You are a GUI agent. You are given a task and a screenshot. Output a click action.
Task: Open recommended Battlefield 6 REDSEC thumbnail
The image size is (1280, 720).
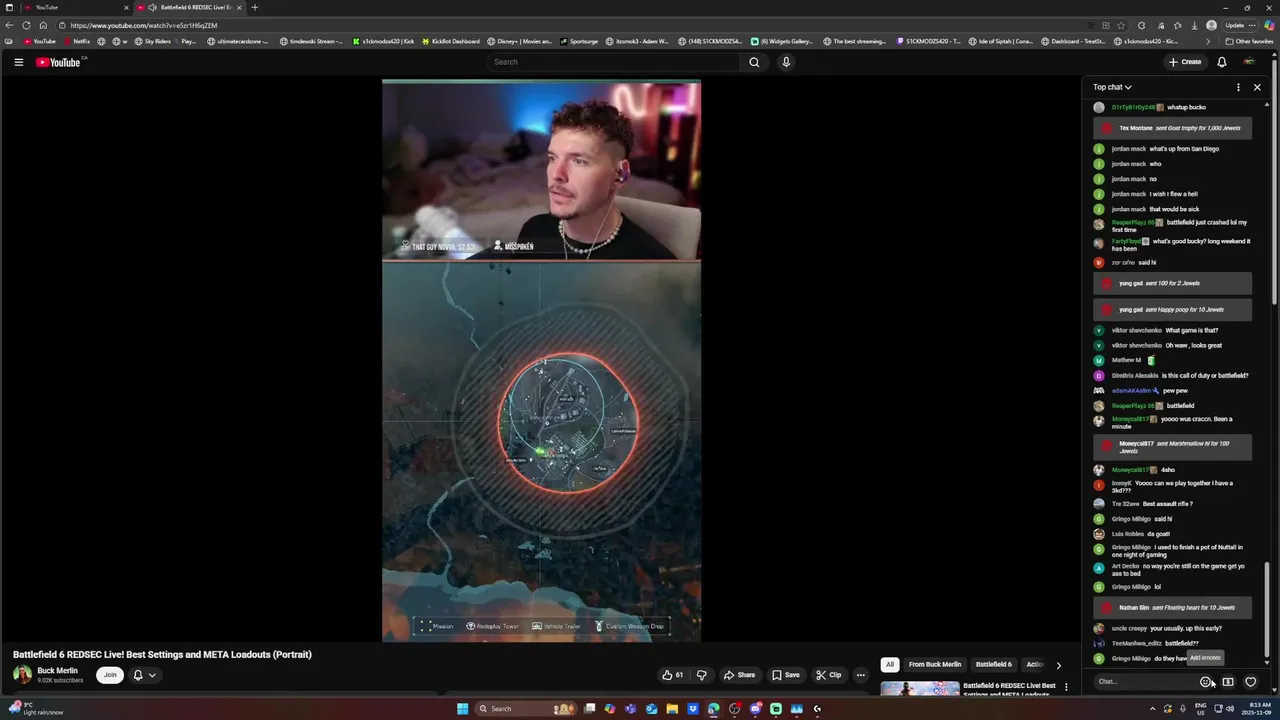click(920, 689)
